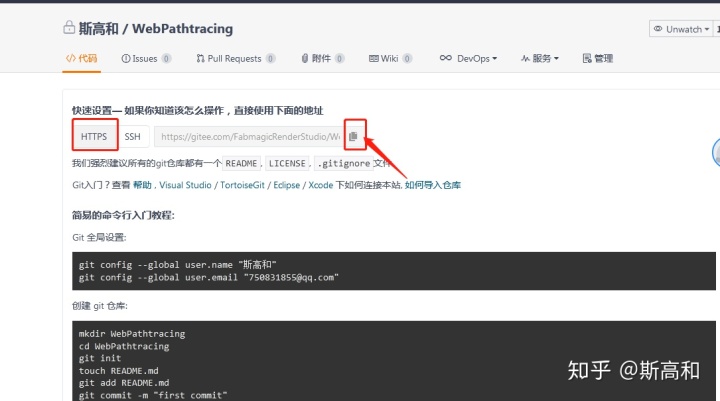Click the git init command line
Screen dimensions: 720x401
point(100,358)
